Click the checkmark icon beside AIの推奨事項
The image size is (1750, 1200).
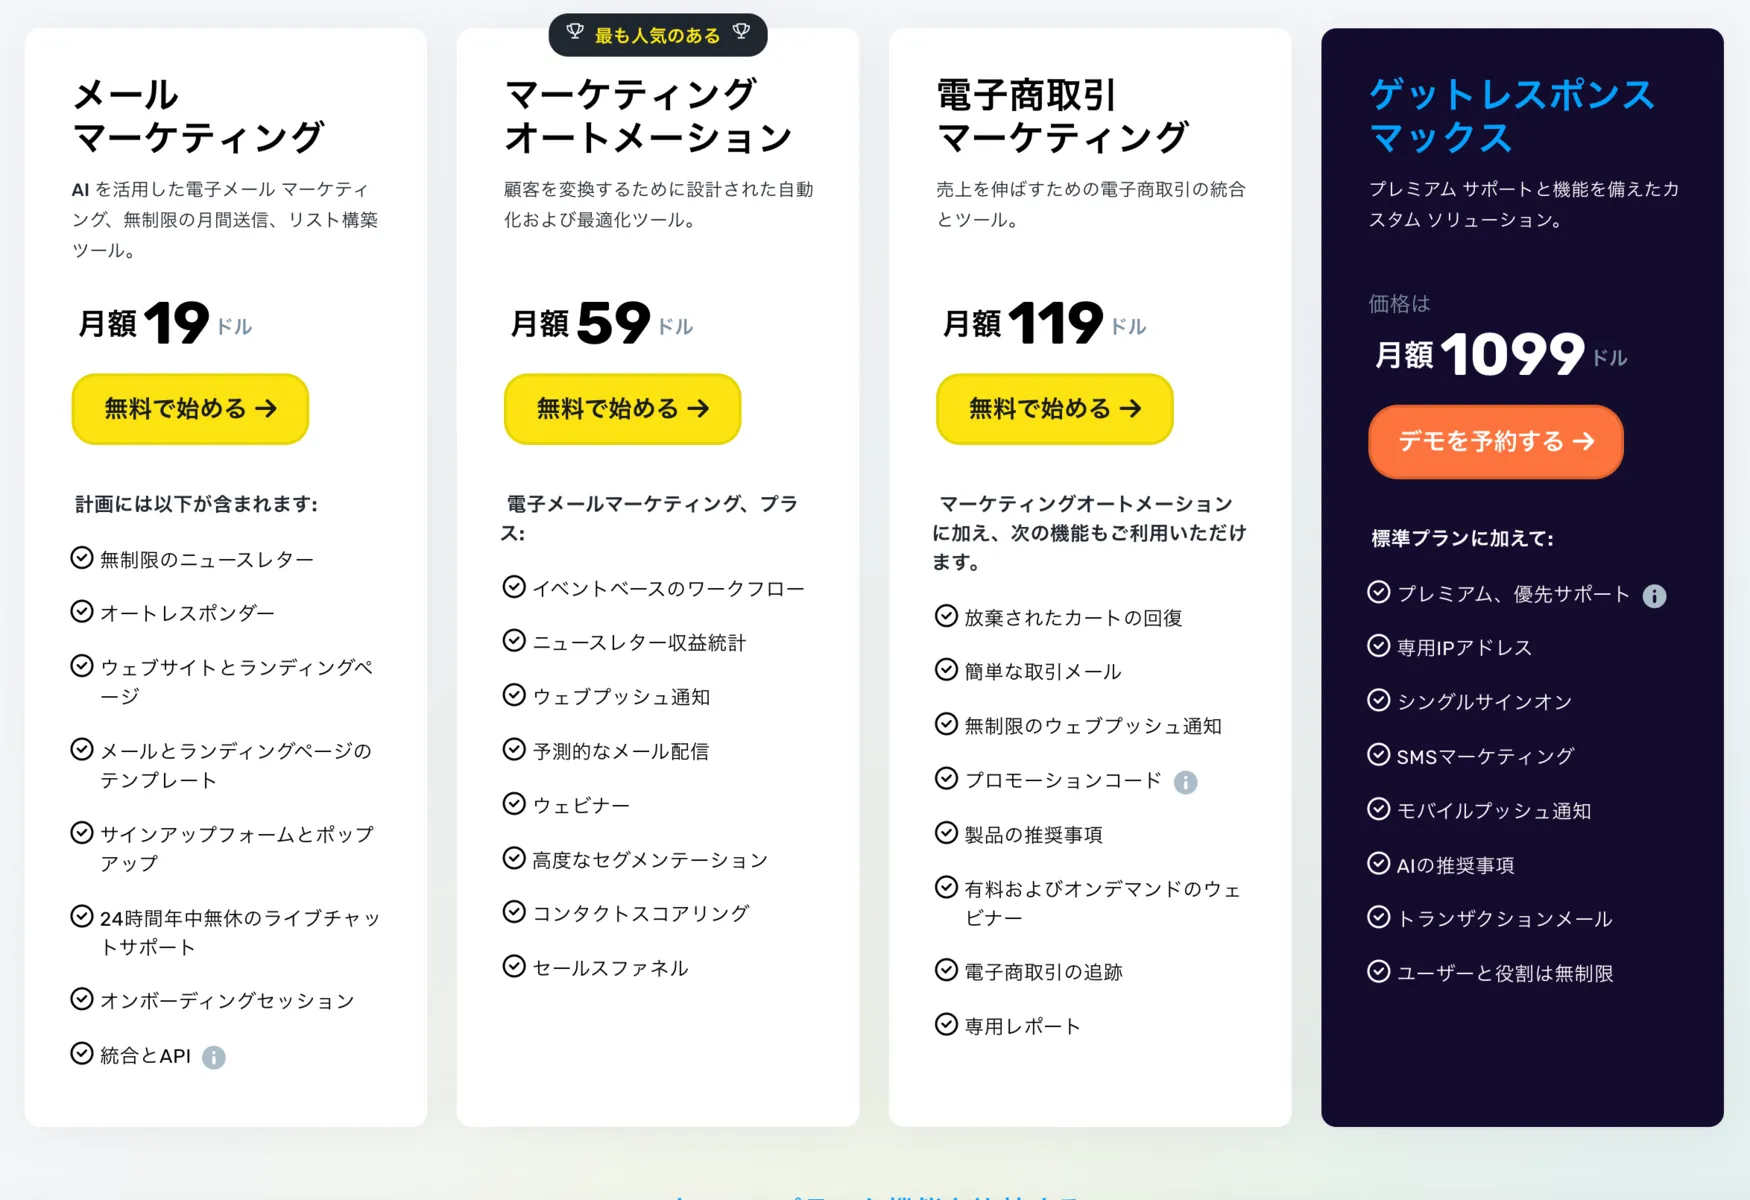coord(1377,865)
